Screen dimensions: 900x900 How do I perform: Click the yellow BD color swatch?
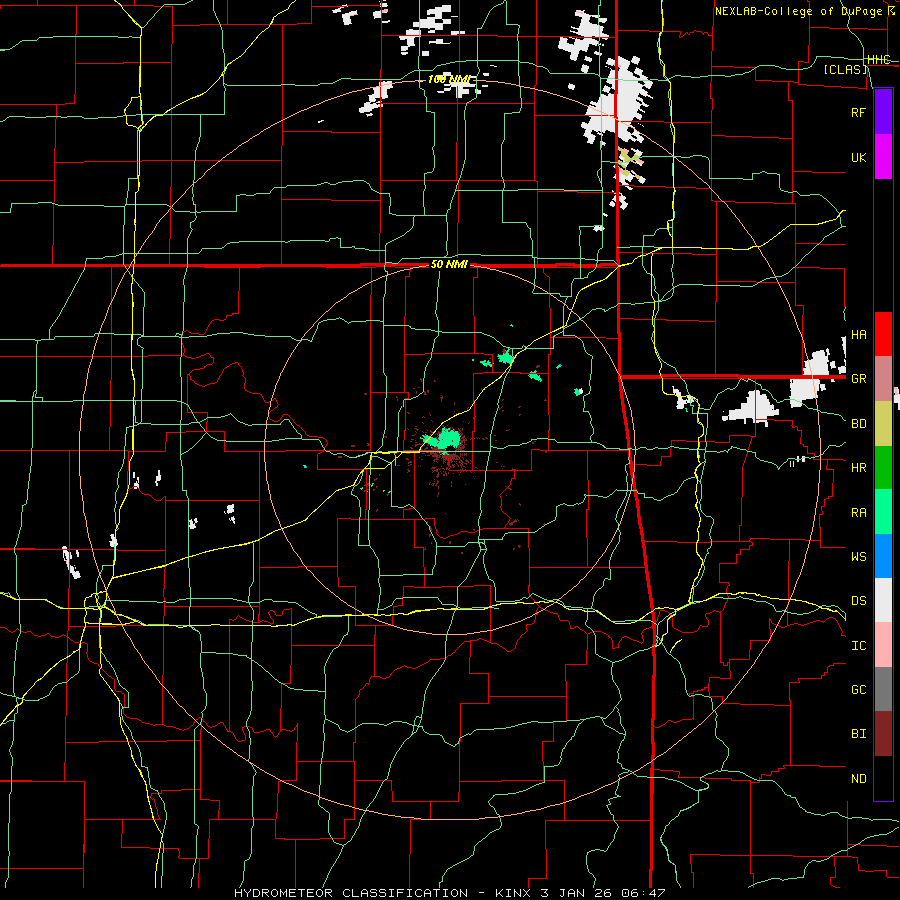click(883, 423)
